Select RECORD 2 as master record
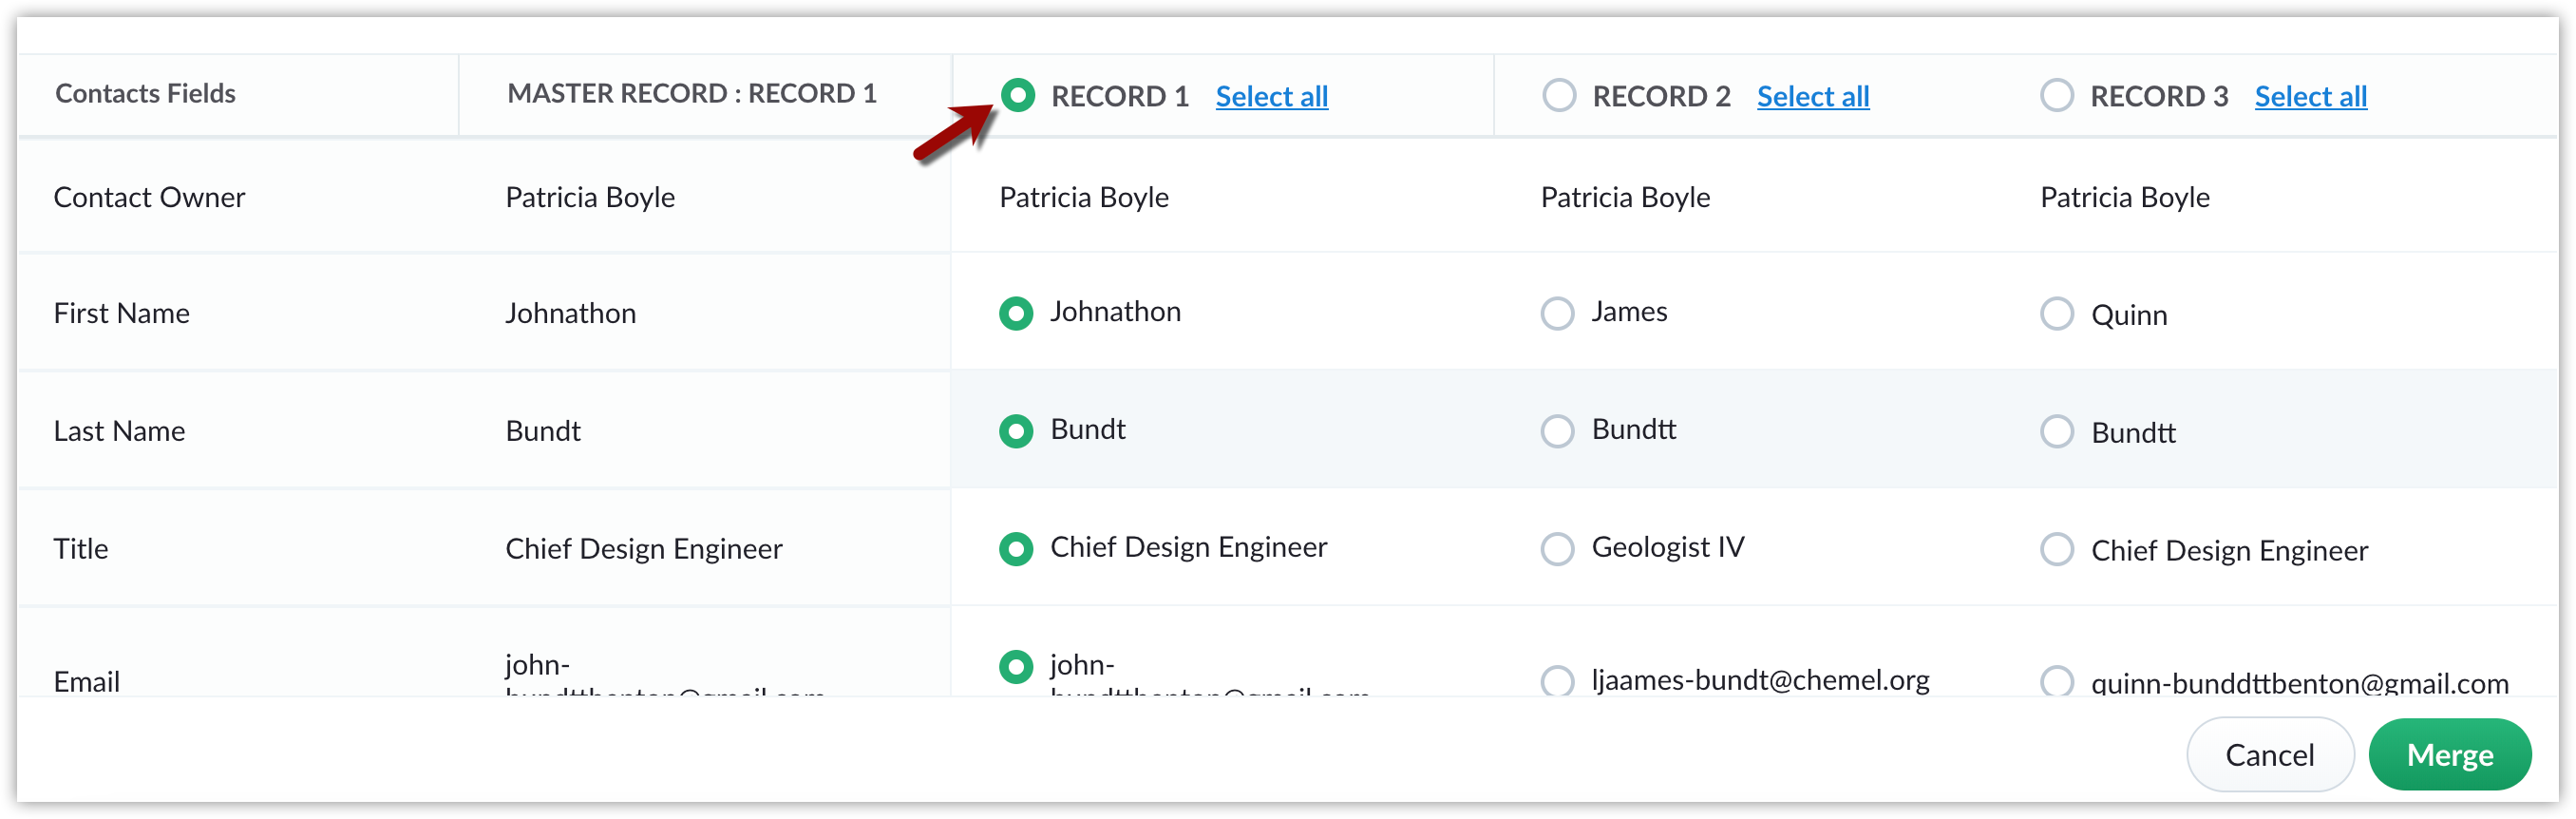The width and height of the screenshot is (2576, 819). tap(1558, 96)
